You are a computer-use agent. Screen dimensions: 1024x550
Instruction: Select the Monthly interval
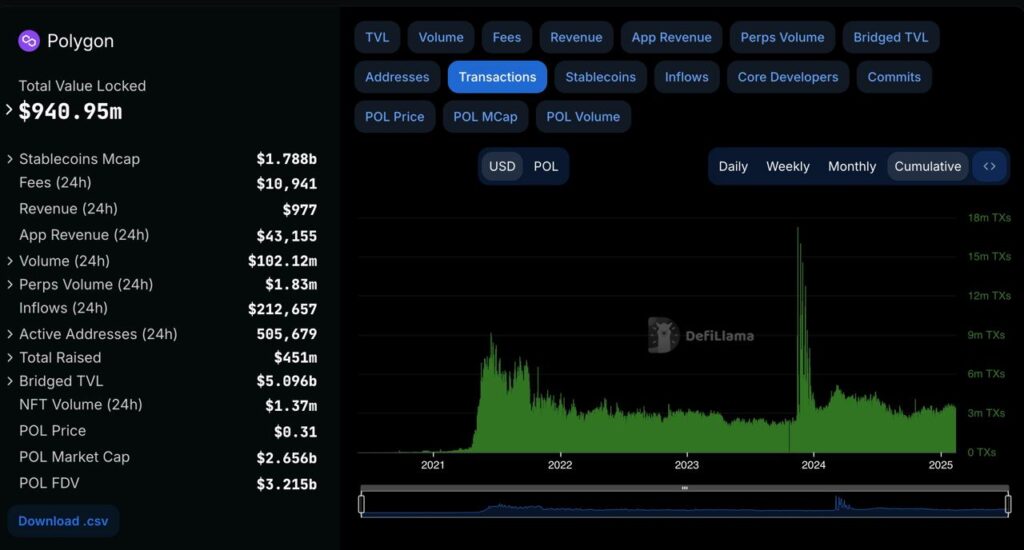coord(852,166)
